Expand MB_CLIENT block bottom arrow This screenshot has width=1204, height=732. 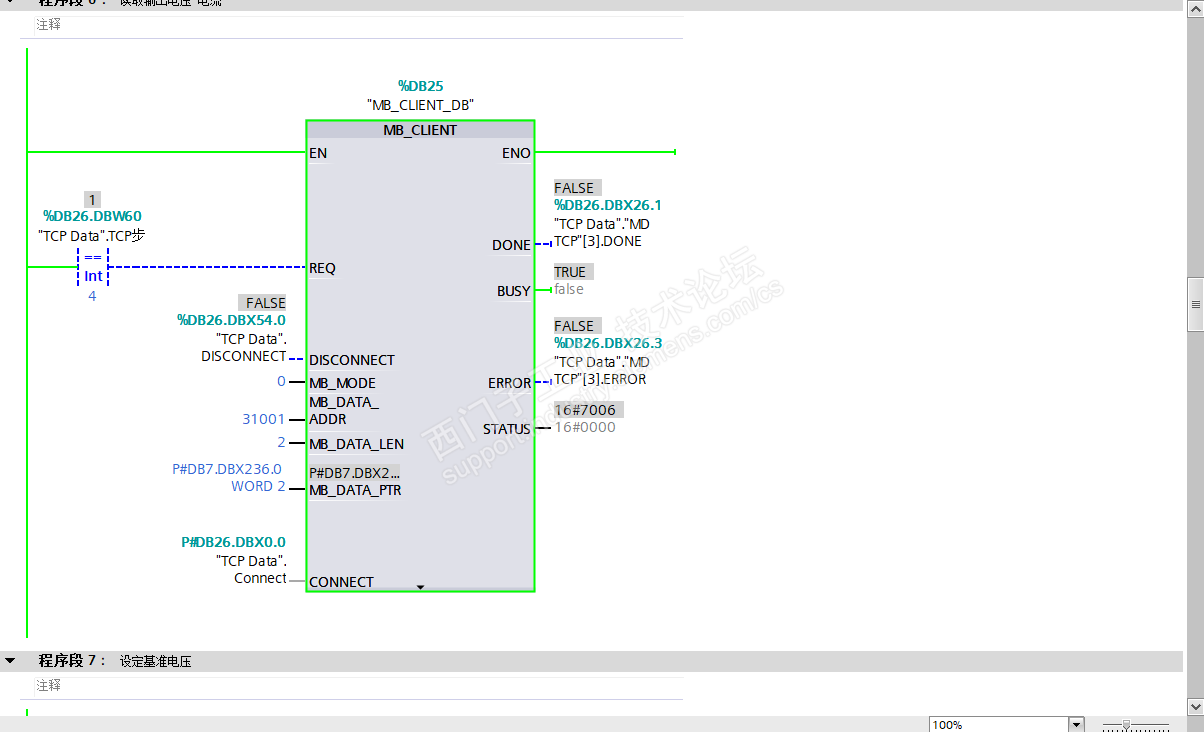[420, 587]
